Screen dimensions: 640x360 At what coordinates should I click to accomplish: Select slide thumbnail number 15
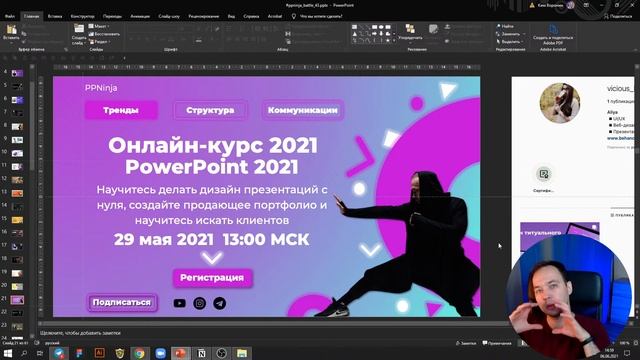click(17, 220)
